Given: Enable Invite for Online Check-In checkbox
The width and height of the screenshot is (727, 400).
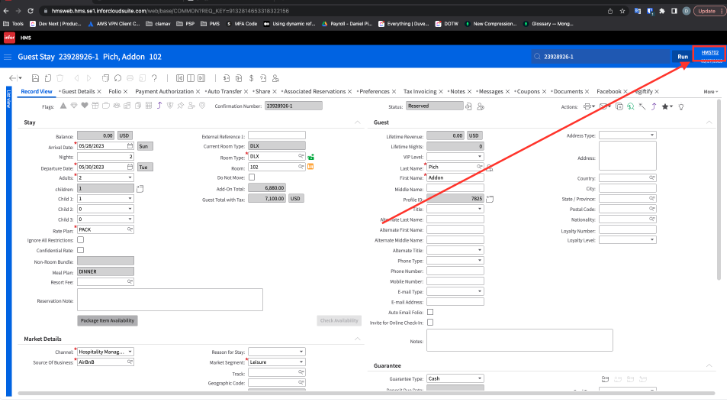Looking at the screenshot, I should tap(430, 323).
